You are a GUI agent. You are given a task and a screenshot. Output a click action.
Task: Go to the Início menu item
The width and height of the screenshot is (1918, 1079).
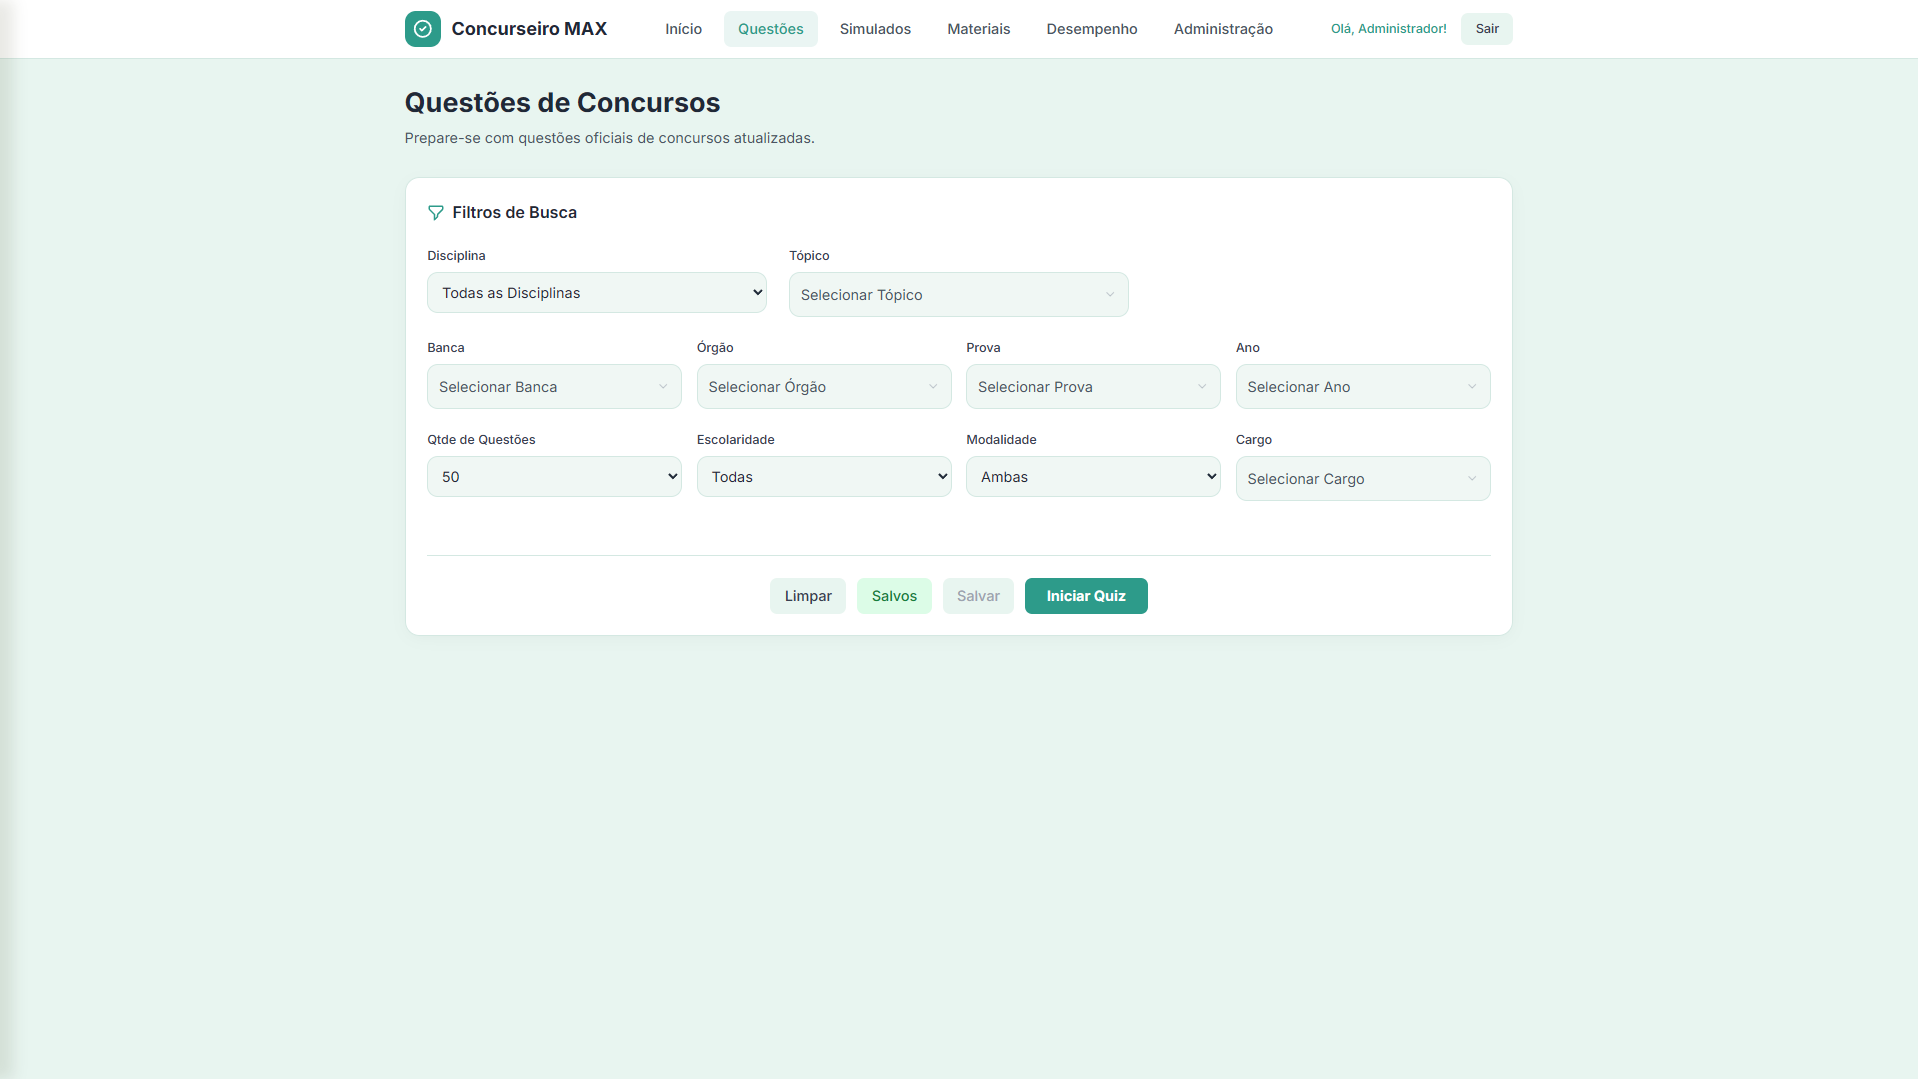coord(683,29)
